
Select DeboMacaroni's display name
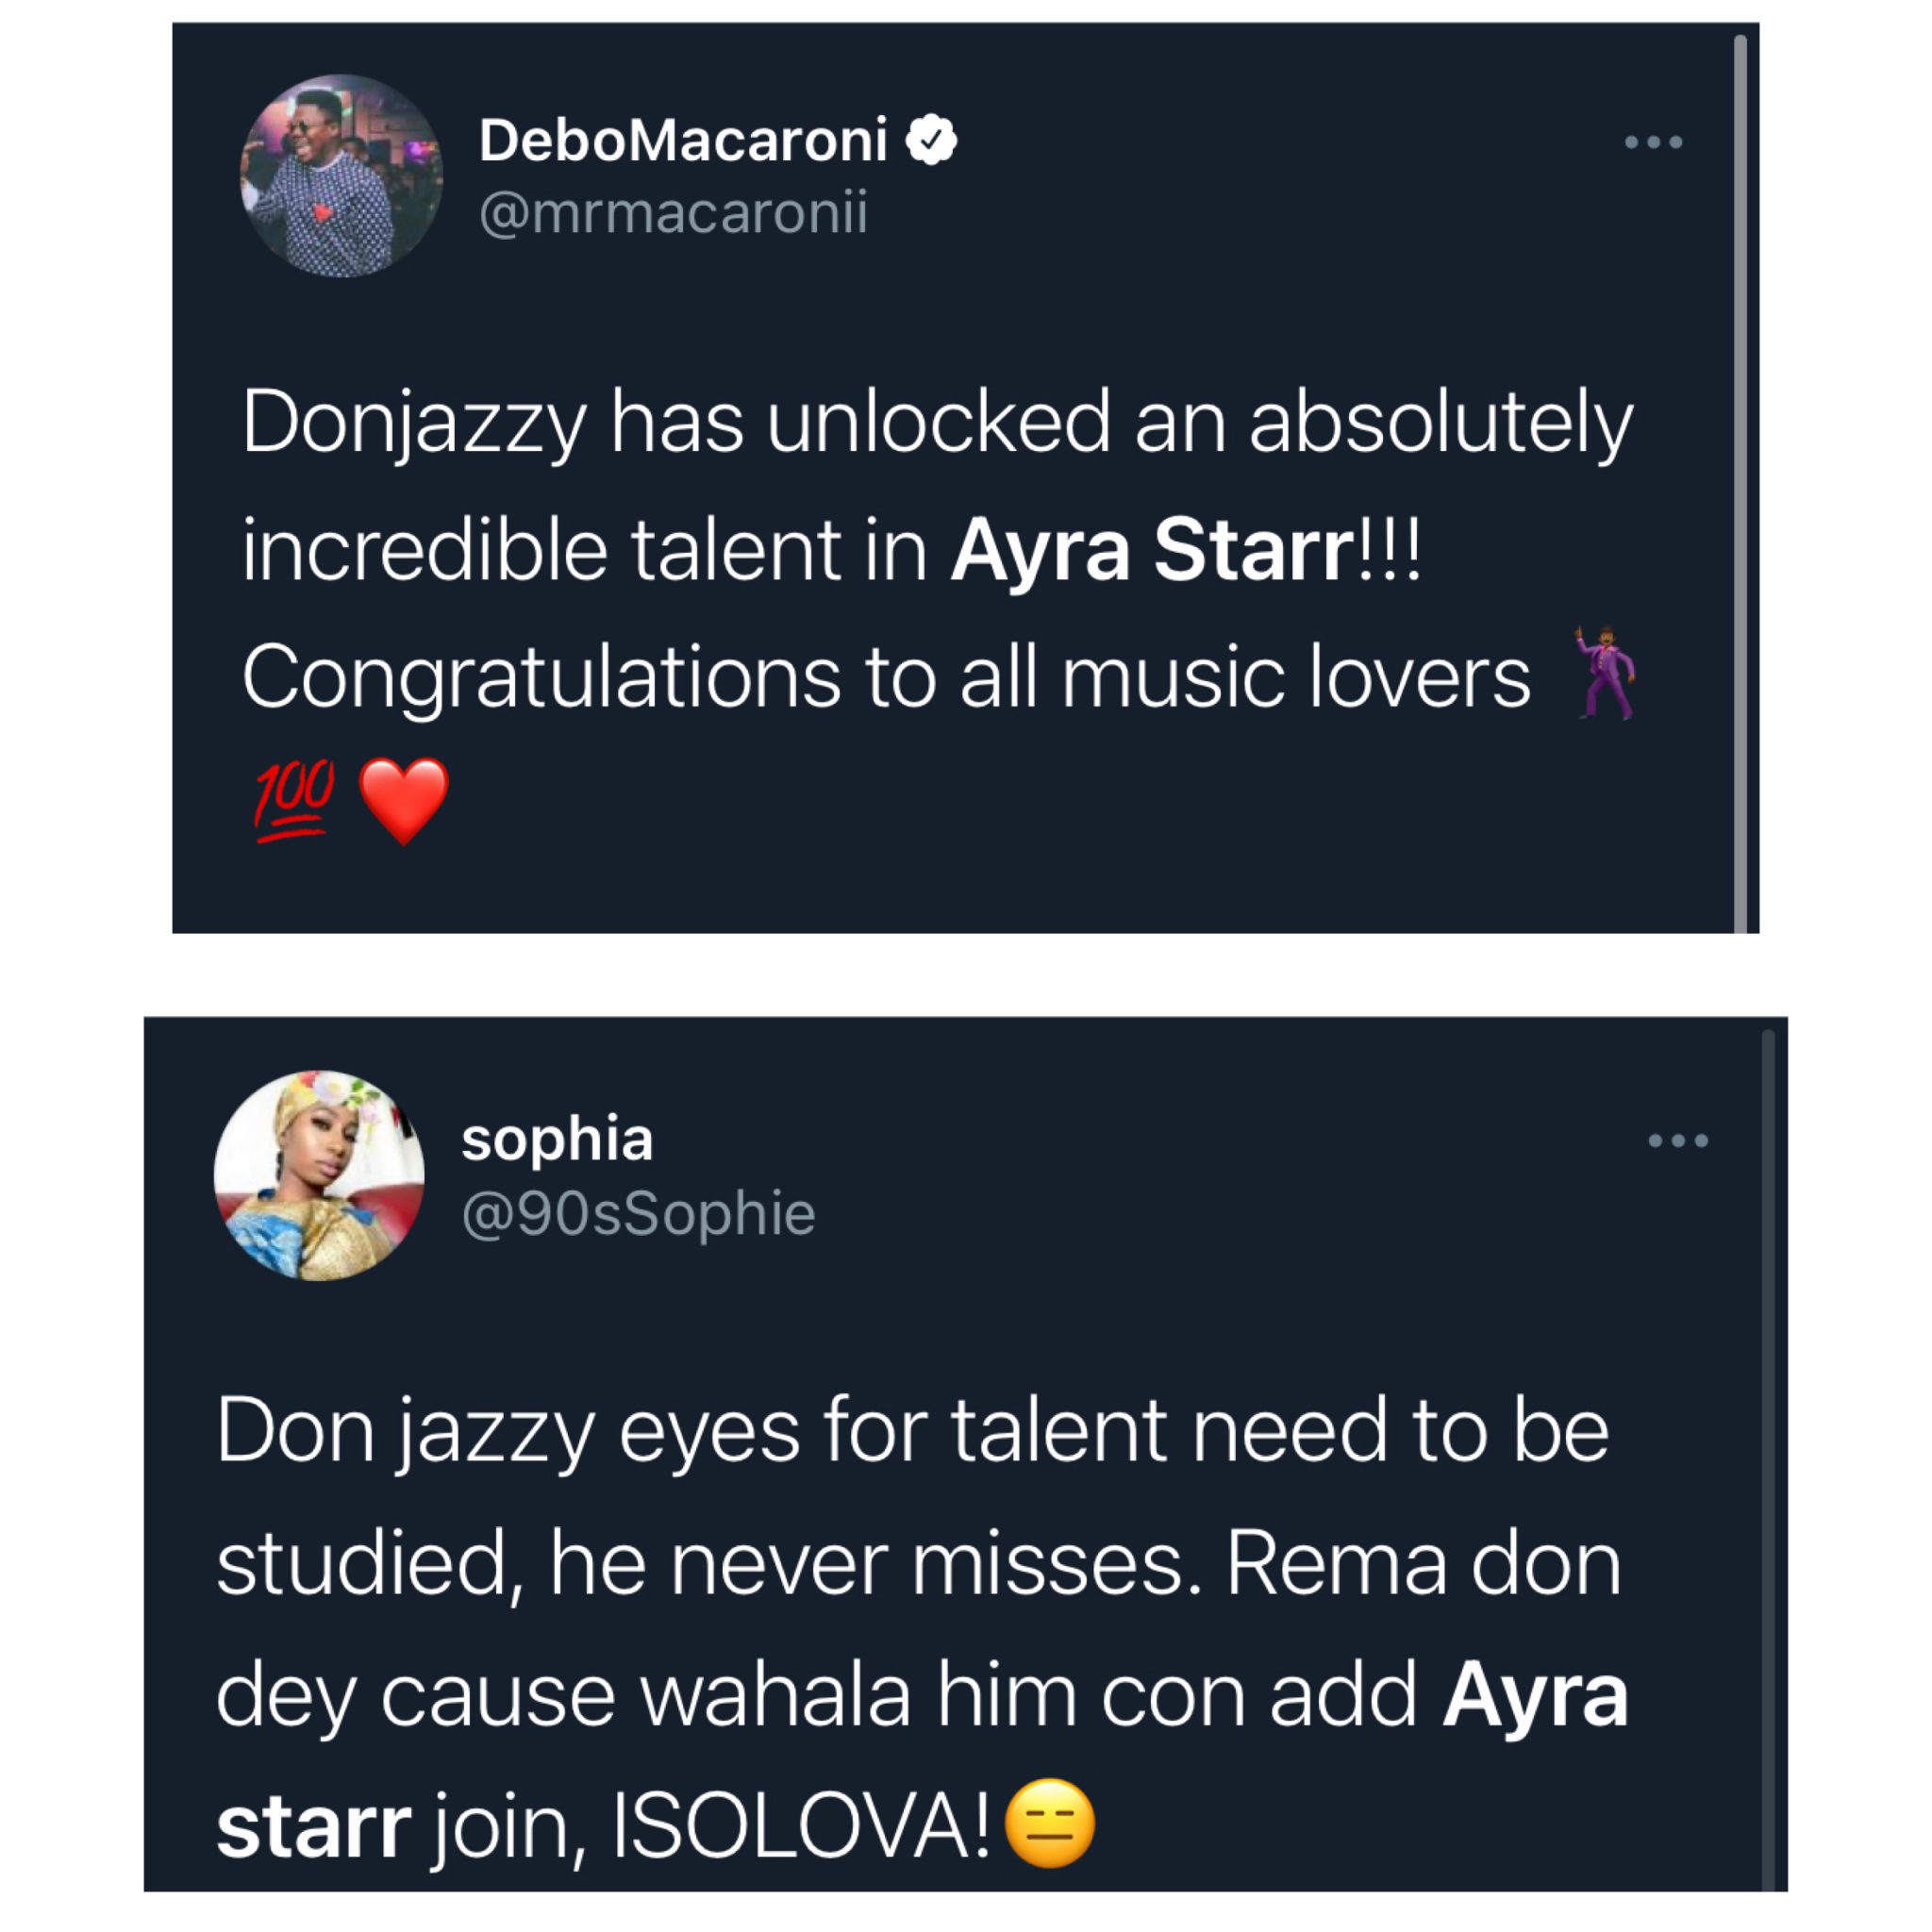coord(685,140)
